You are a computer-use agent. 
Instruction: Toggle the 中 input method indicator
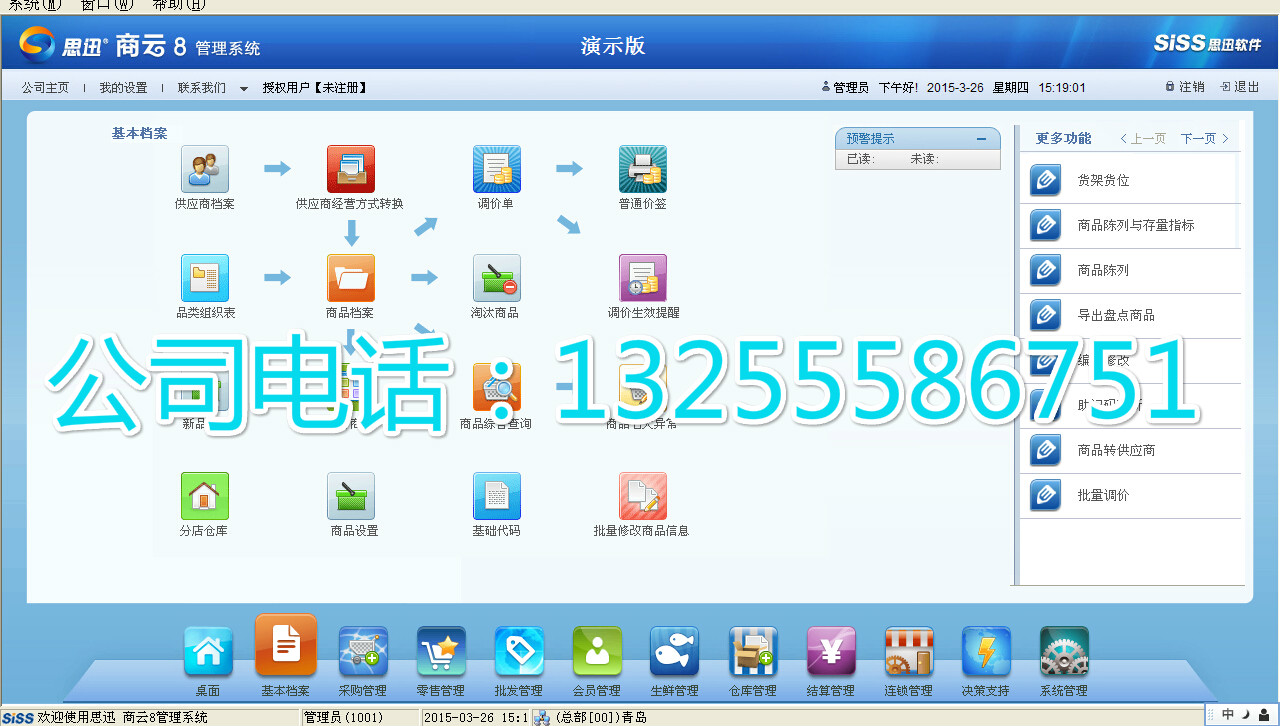point(1228,715)
